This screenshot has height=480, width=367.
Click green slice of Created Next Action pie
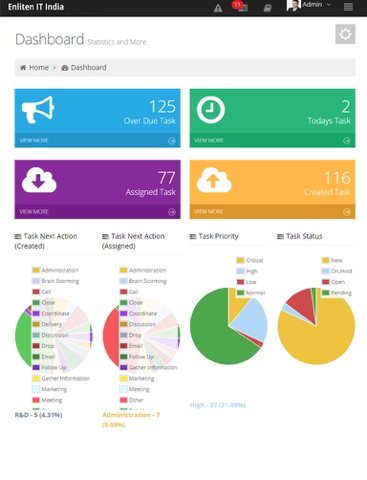23,337
